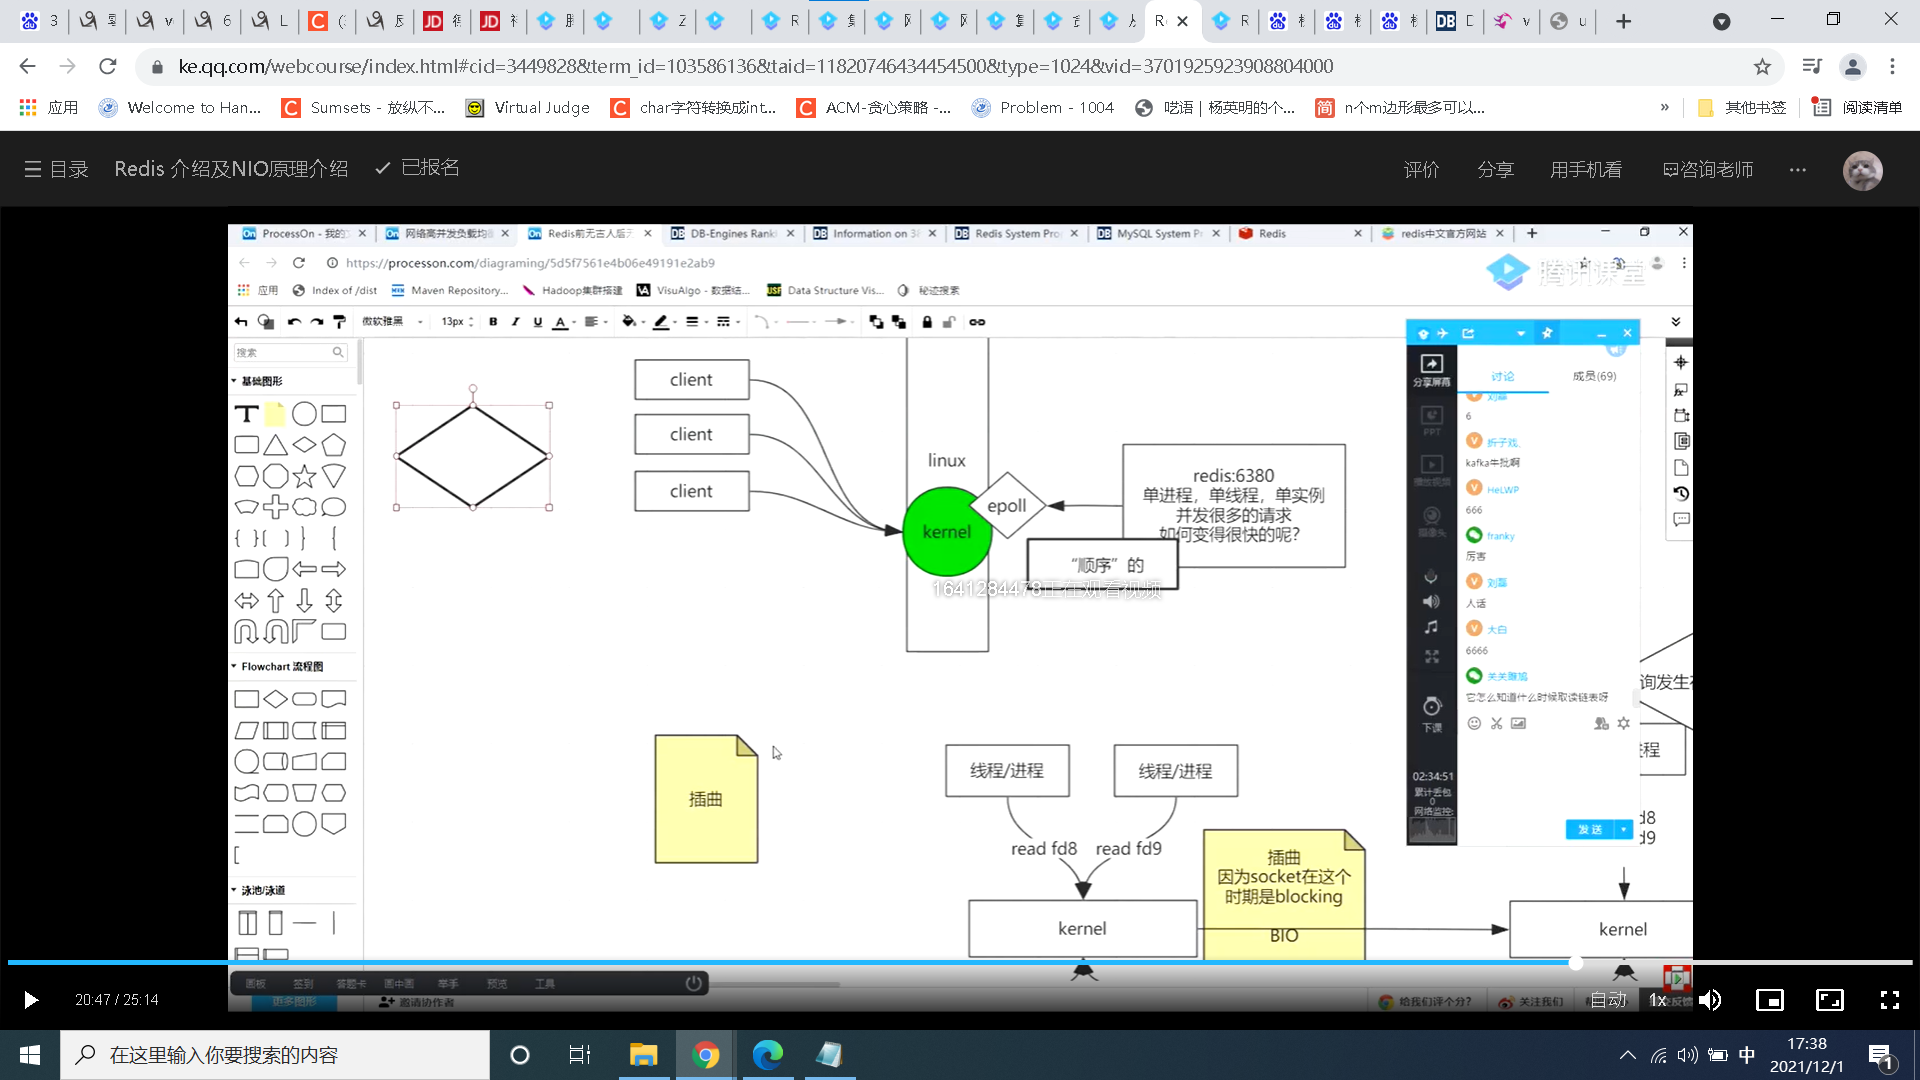The width and height of the screenshot is (1920, 1080).
Task: Switch to the globe icon tab labeled u
Action: (x=1568, y=21)
